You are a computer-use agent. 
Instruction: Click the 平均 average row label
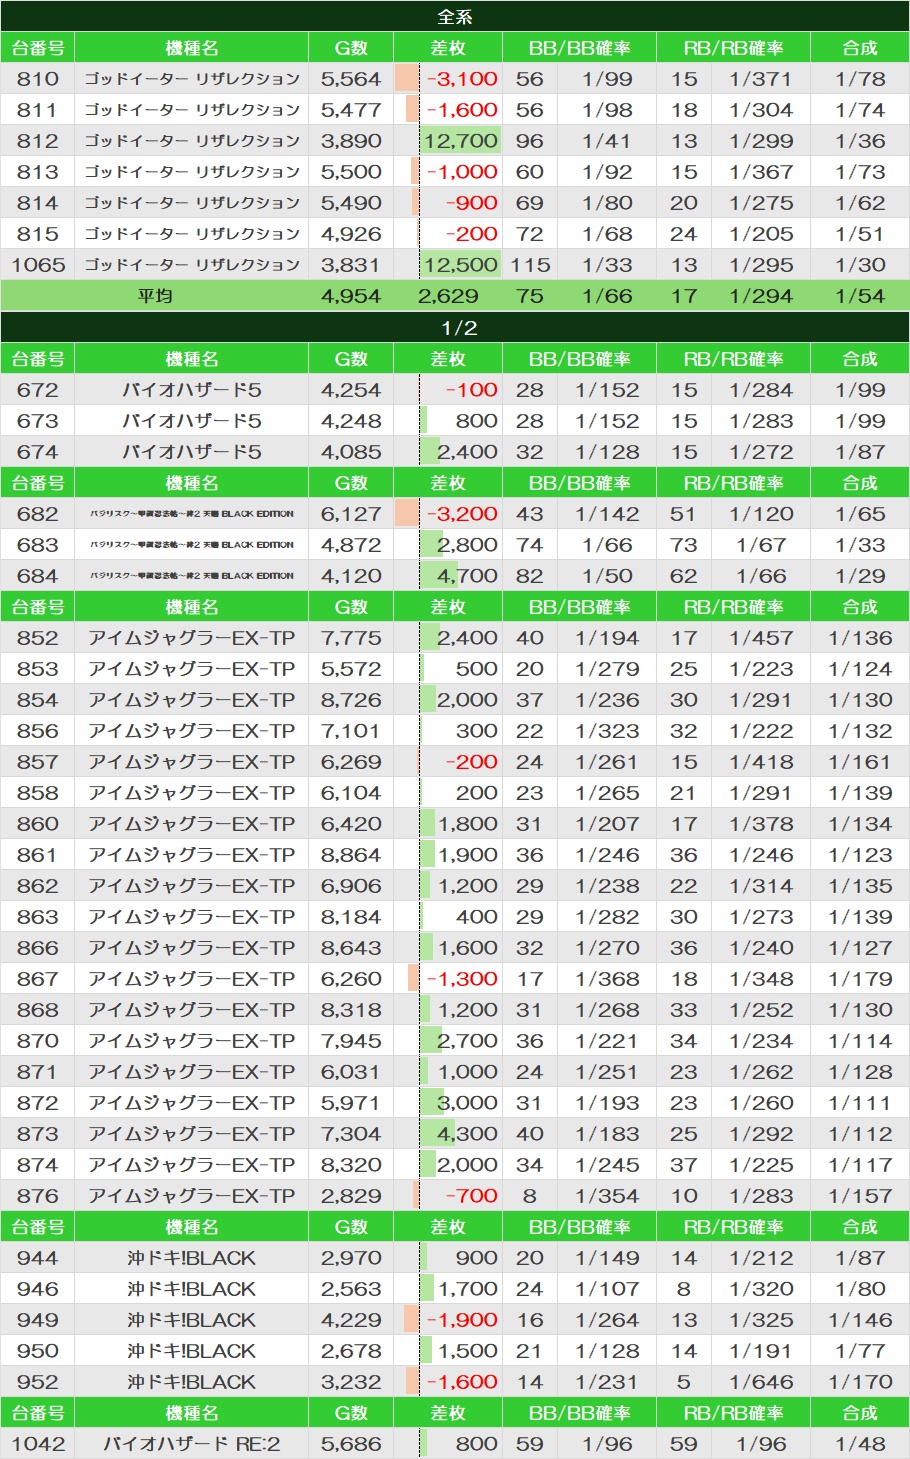click(x=154, y=296)
